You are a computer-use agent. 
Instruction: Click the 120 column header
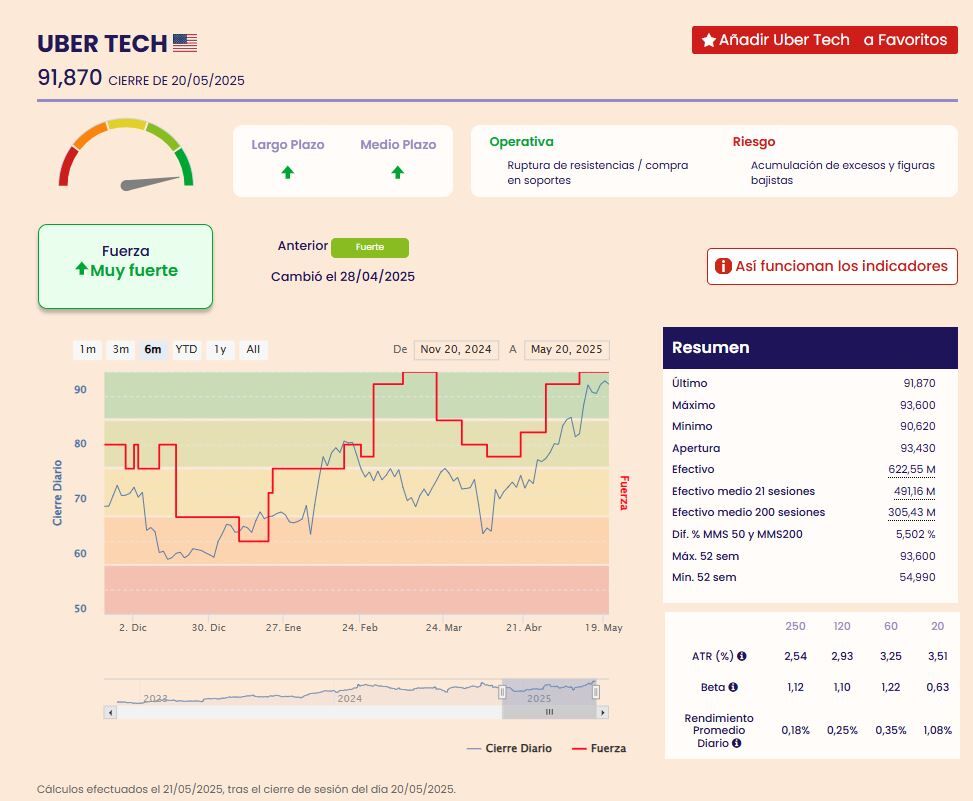(x=842, y=626)
